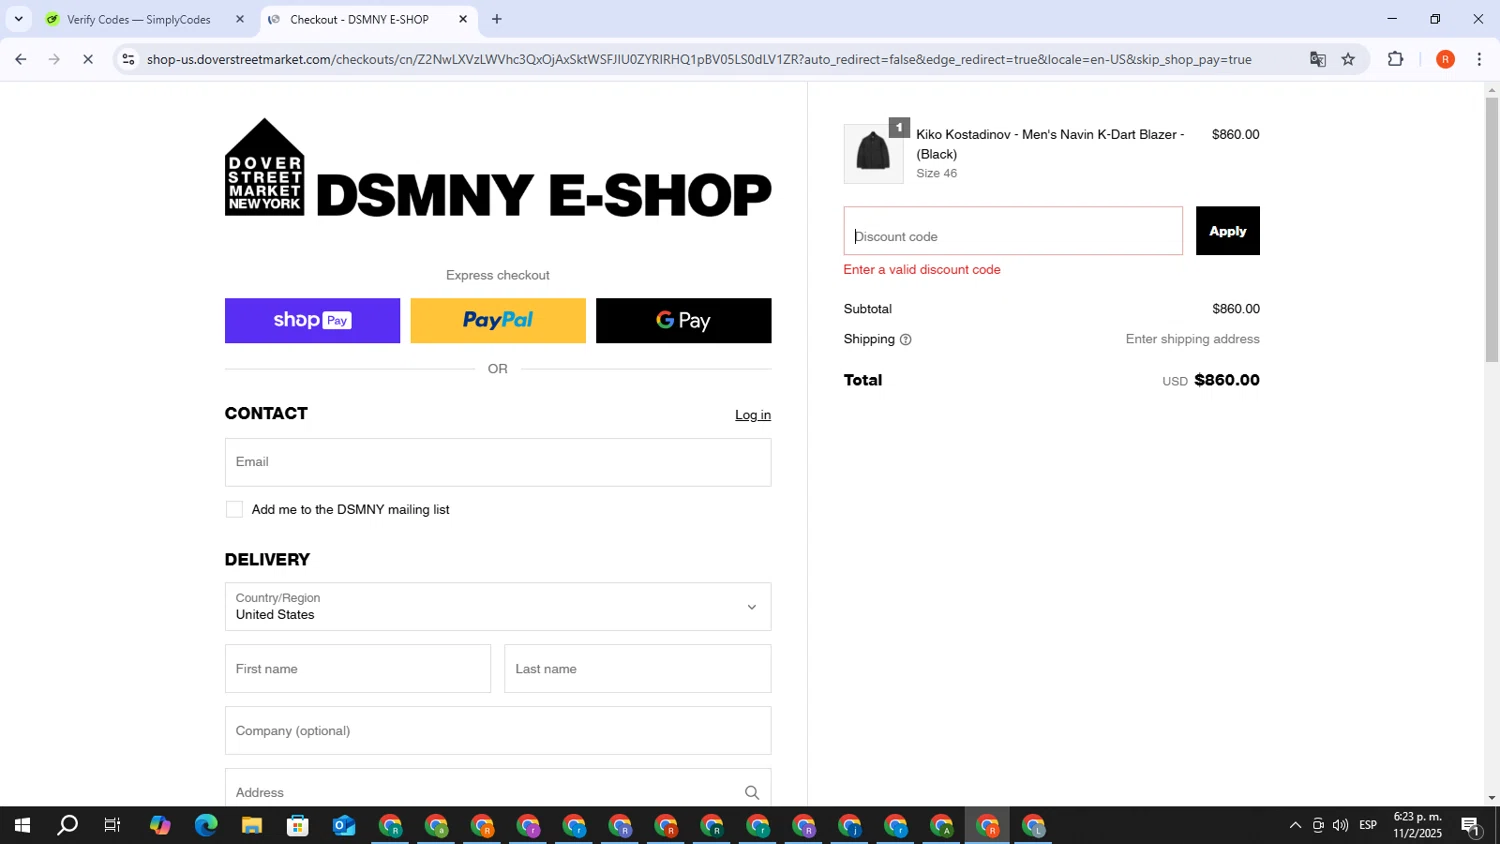
Task: Close the Verify Codes — SimplyCodes tab
Action: coord(239,19)
